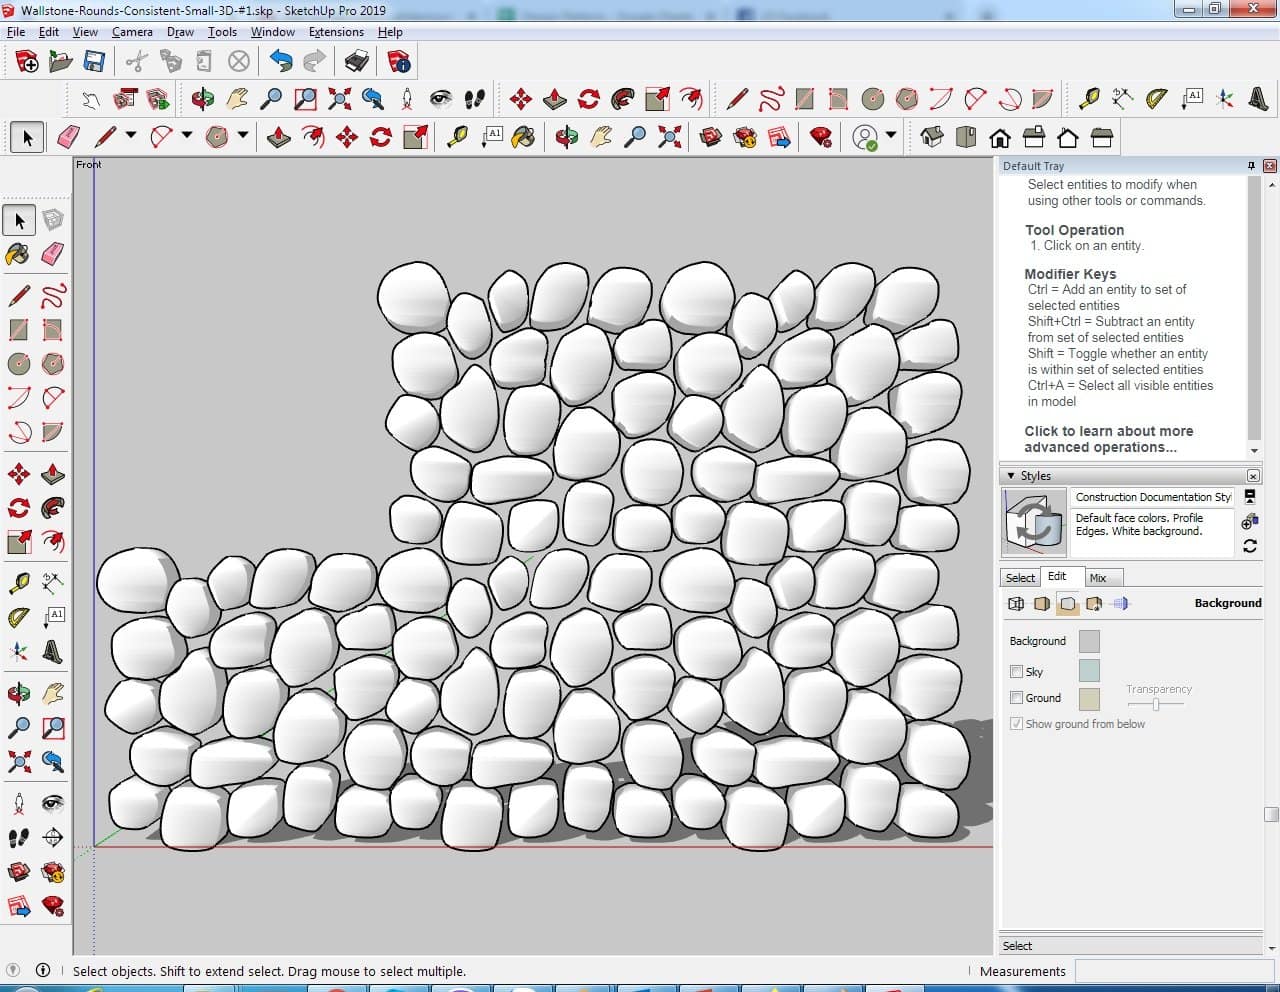Click the house Iso view icon

(932, 137)
